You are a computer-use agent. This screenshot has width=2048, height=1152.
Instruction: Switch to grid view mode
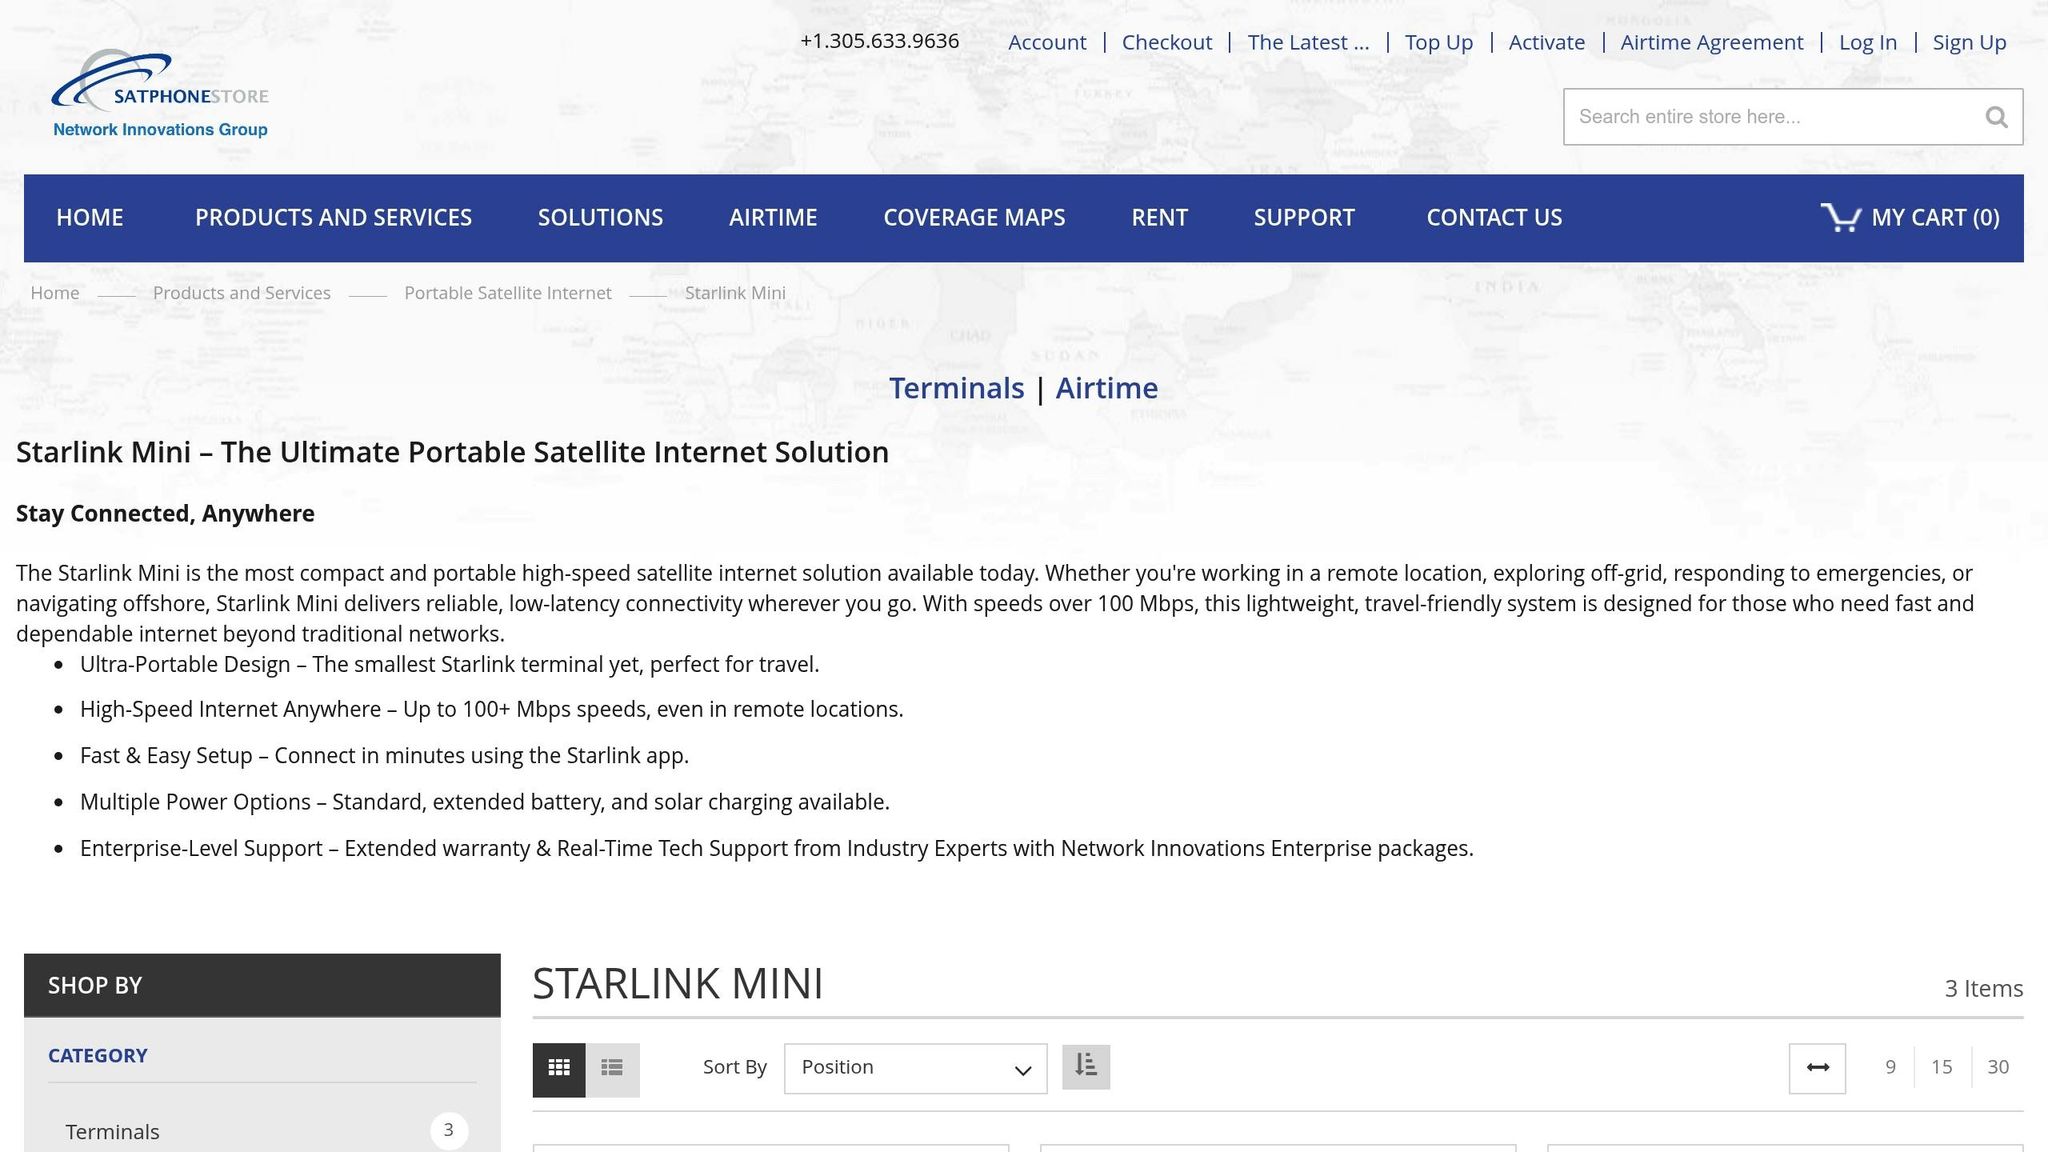559,1068
